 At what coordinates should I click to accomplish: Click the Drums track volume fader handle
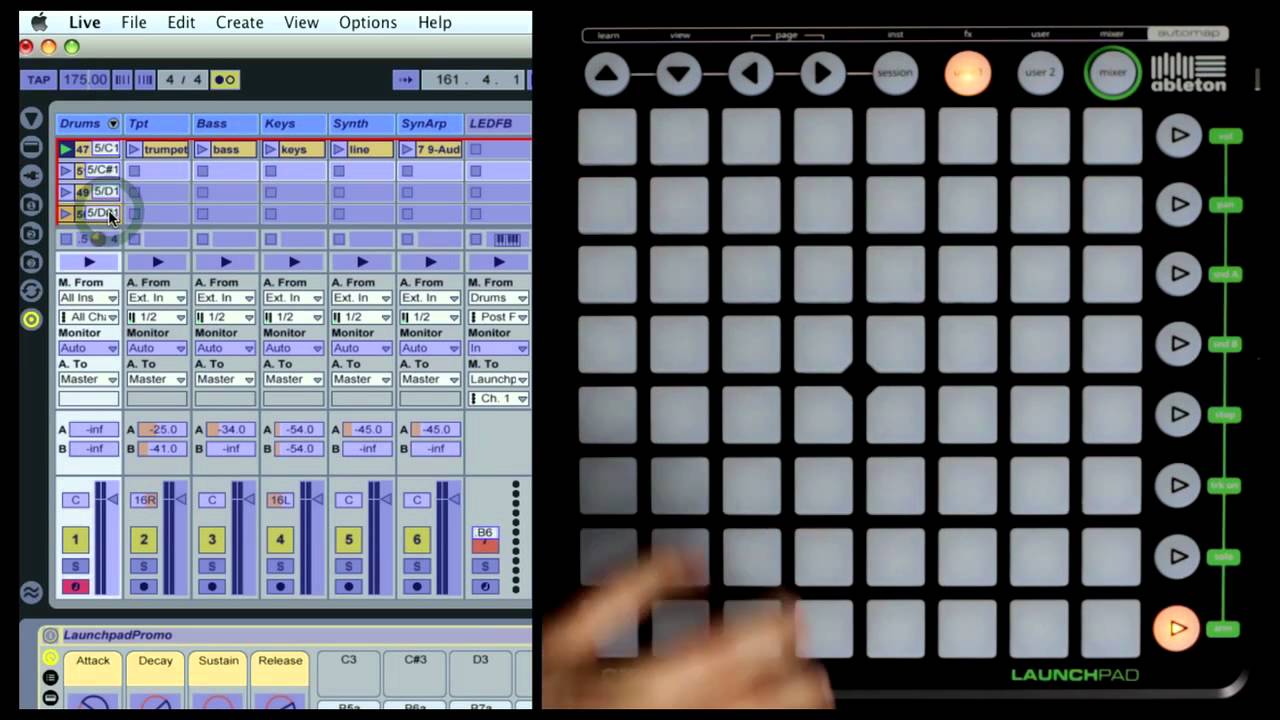111,499
